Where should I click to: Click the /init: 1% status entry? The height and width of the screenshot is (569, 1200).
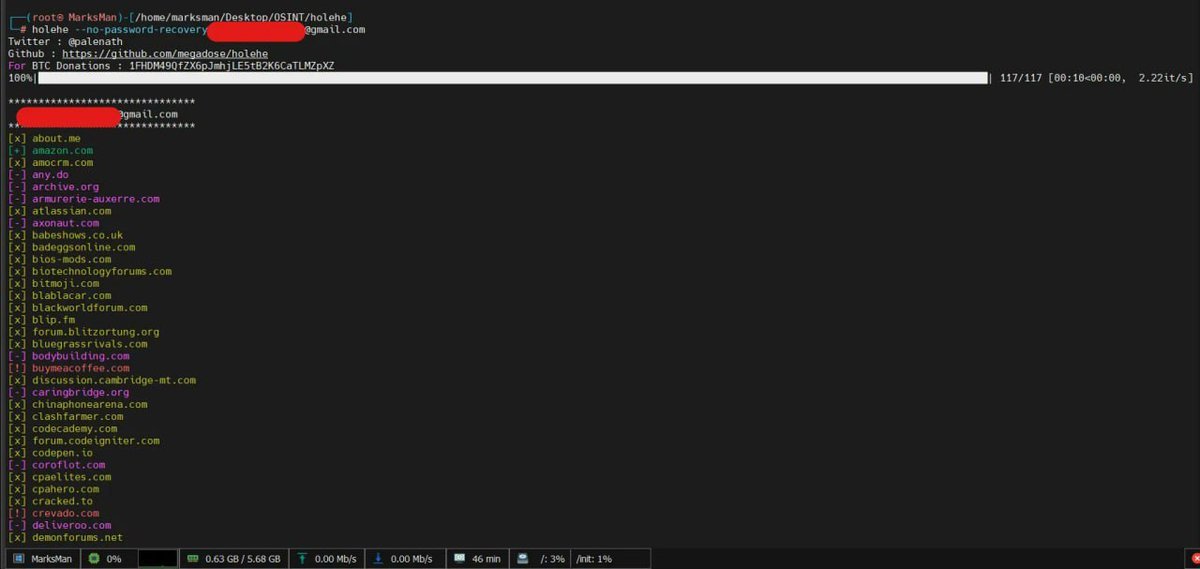pos(594,559)
